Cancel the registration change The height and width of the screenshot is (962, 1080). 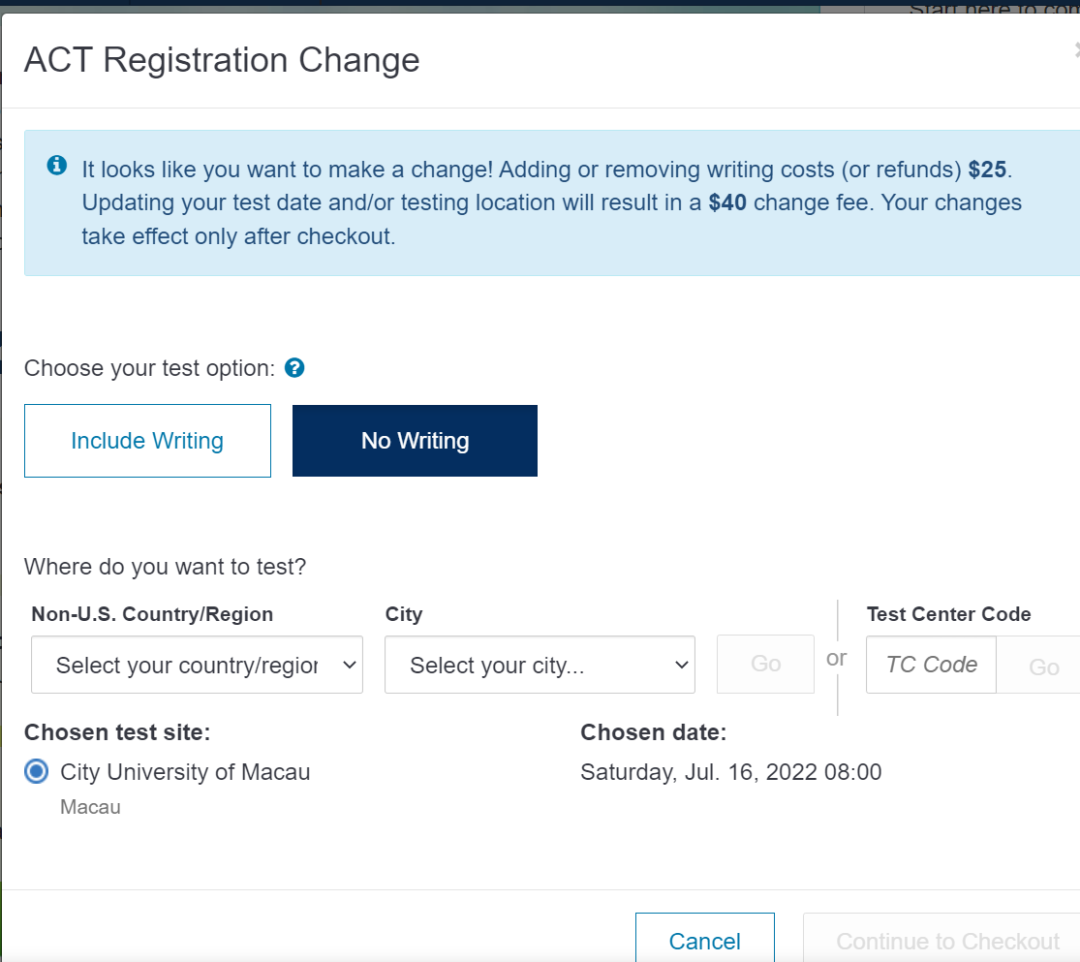coord(705,938)
